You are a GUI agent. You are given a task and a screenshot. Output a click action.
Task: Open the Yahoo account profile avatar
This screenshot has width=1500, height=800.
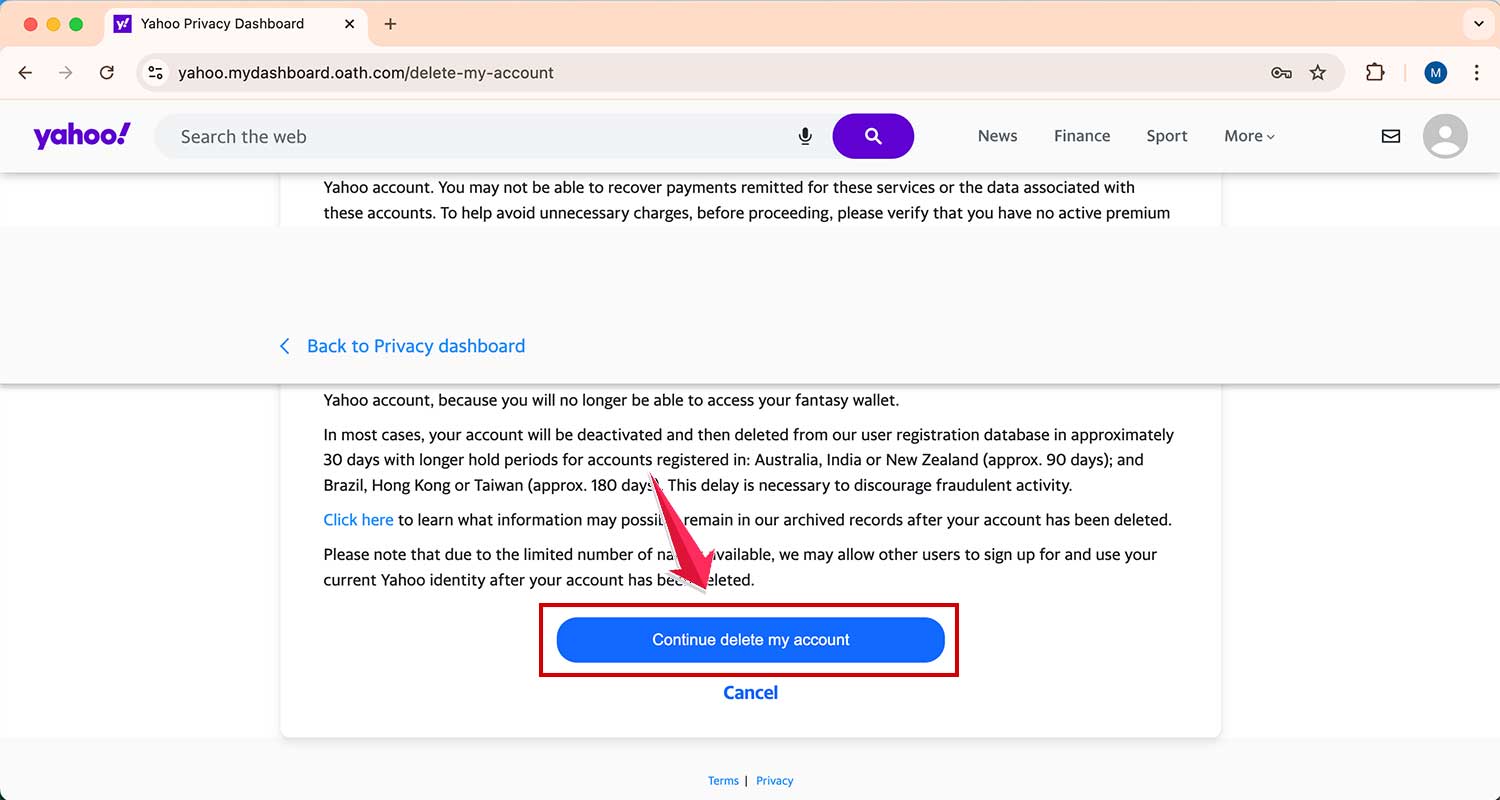(x=1445, y=136)
